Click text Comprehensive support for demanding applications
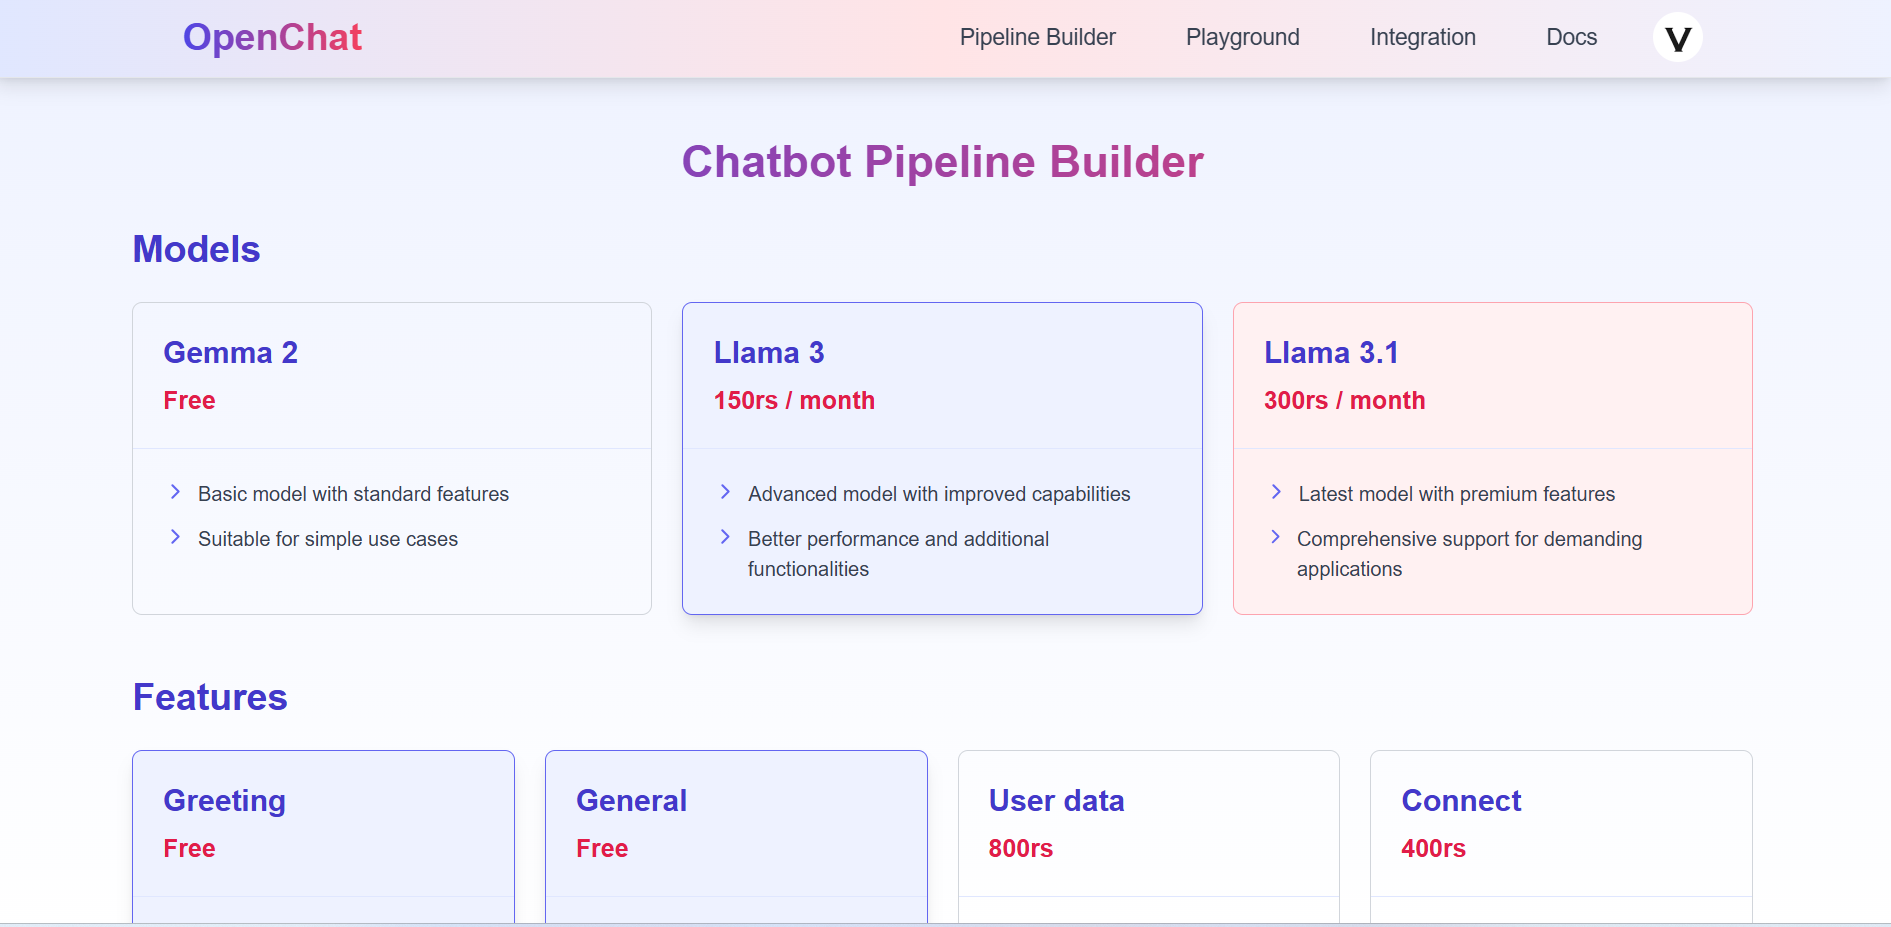This screenshot has height=927, width=1891. click(1469, 554)
